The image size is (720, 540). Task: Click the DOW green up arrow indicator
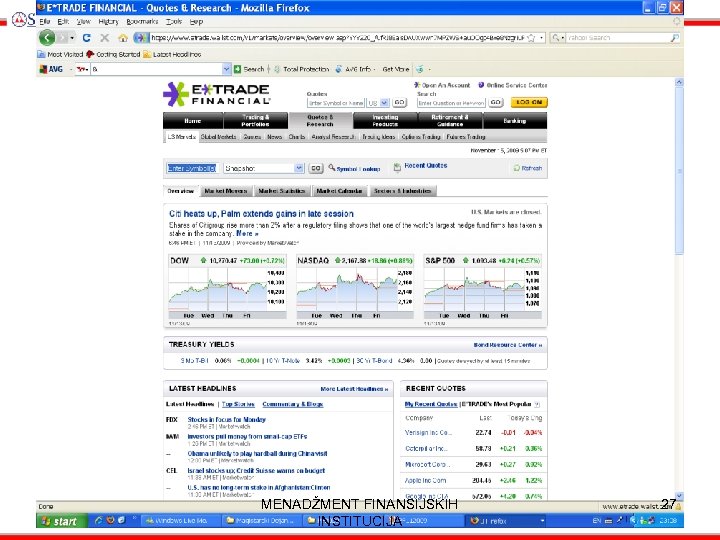(203, 260)
